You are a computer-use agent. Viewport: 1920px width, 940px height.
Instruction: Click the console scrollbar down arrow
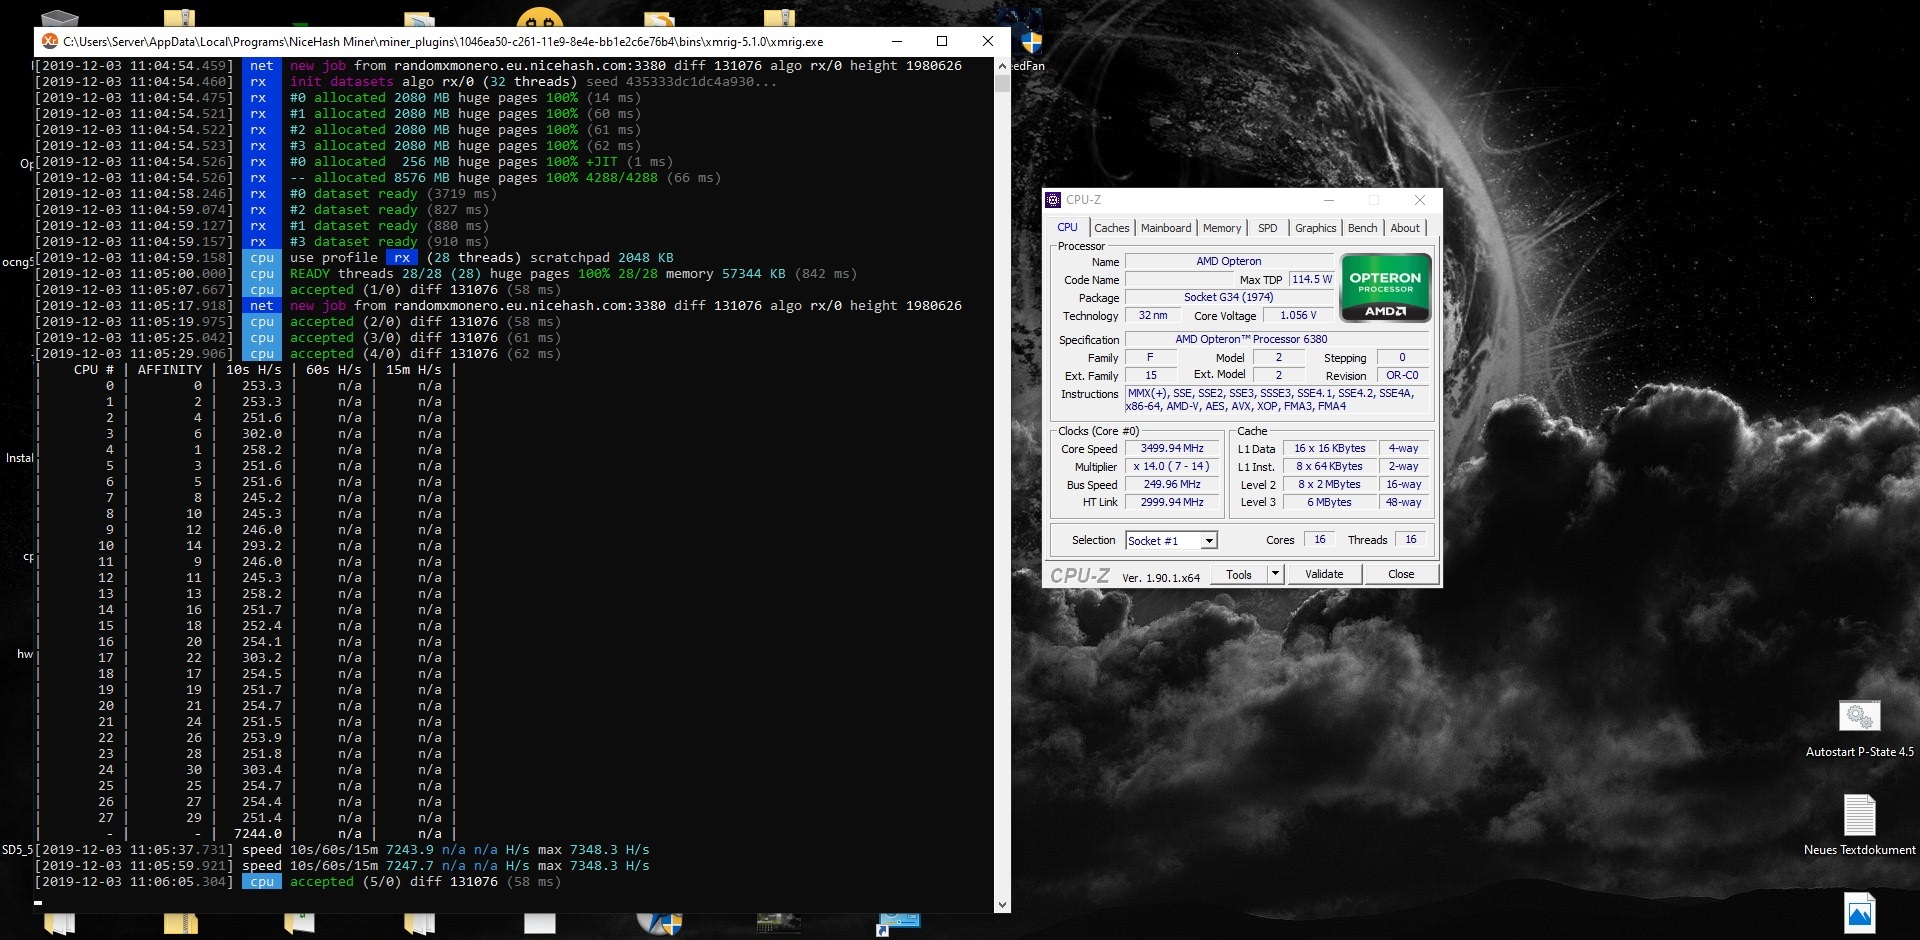pos(1003,905)
